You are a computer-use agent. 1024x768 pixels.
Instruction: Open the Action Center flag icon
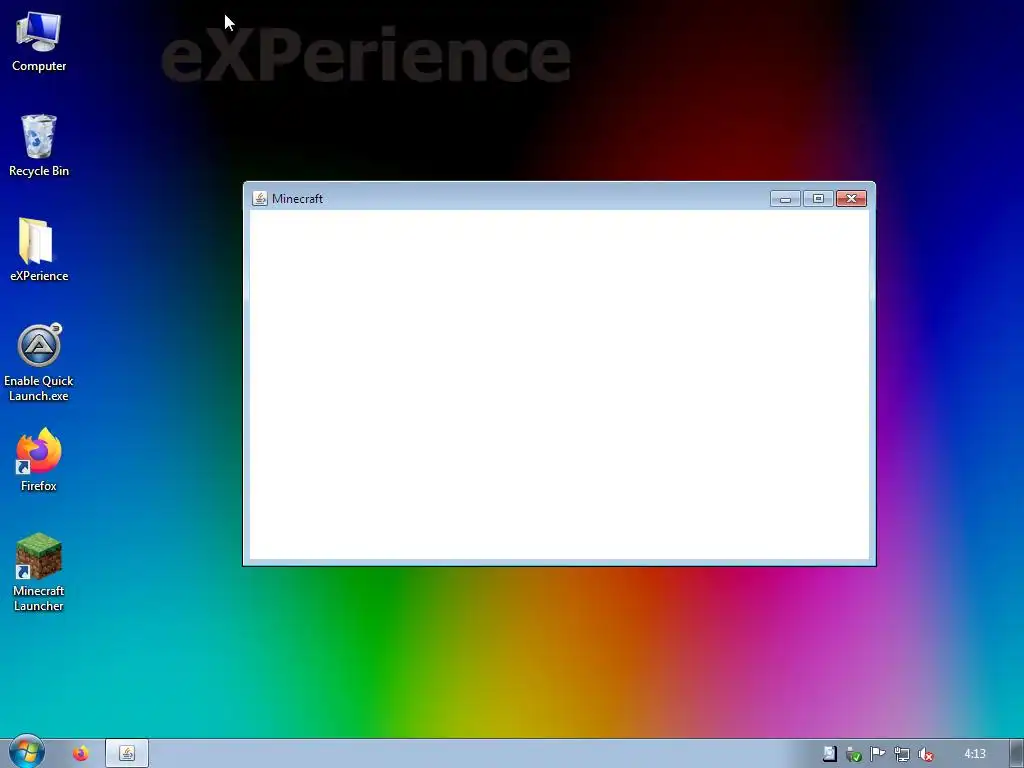point(877,754)
